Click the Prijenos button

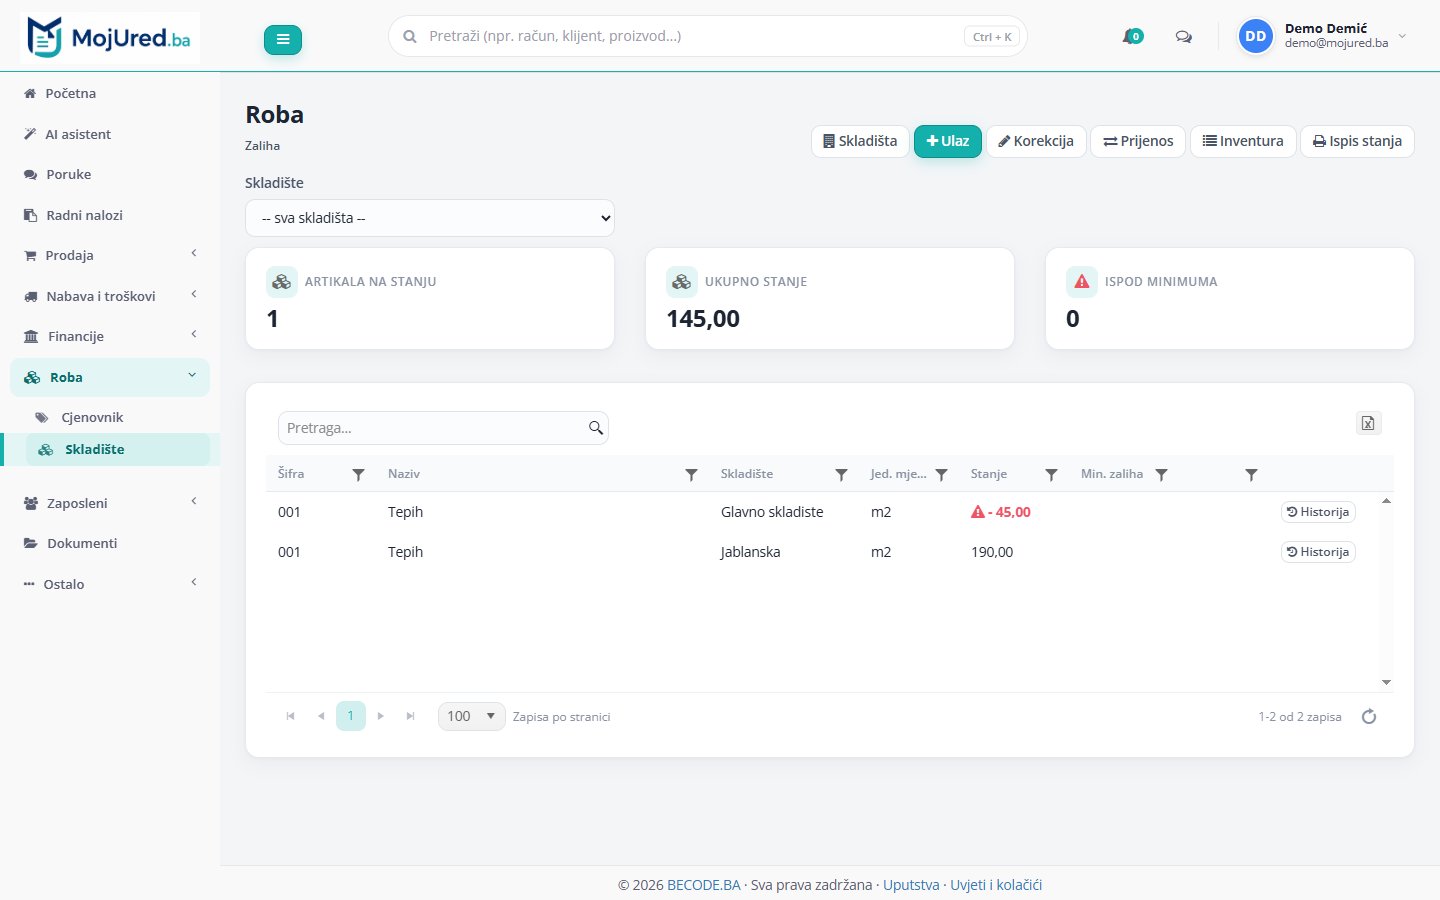(x=1138, y=141)
